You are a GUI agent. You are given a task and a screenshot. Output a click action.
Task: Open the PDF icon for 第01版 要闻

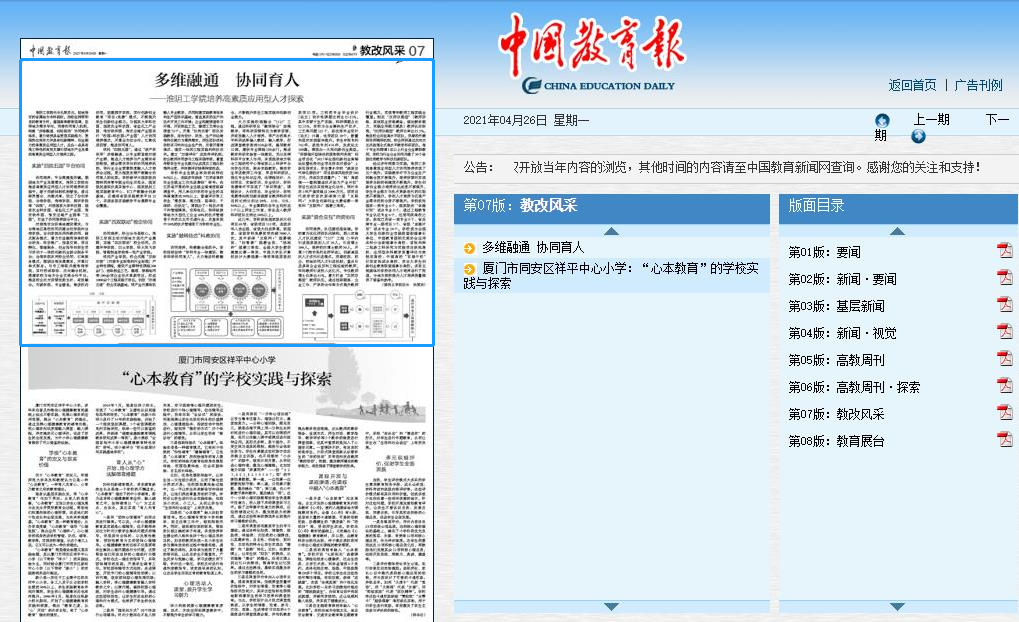click(1004, 251)
